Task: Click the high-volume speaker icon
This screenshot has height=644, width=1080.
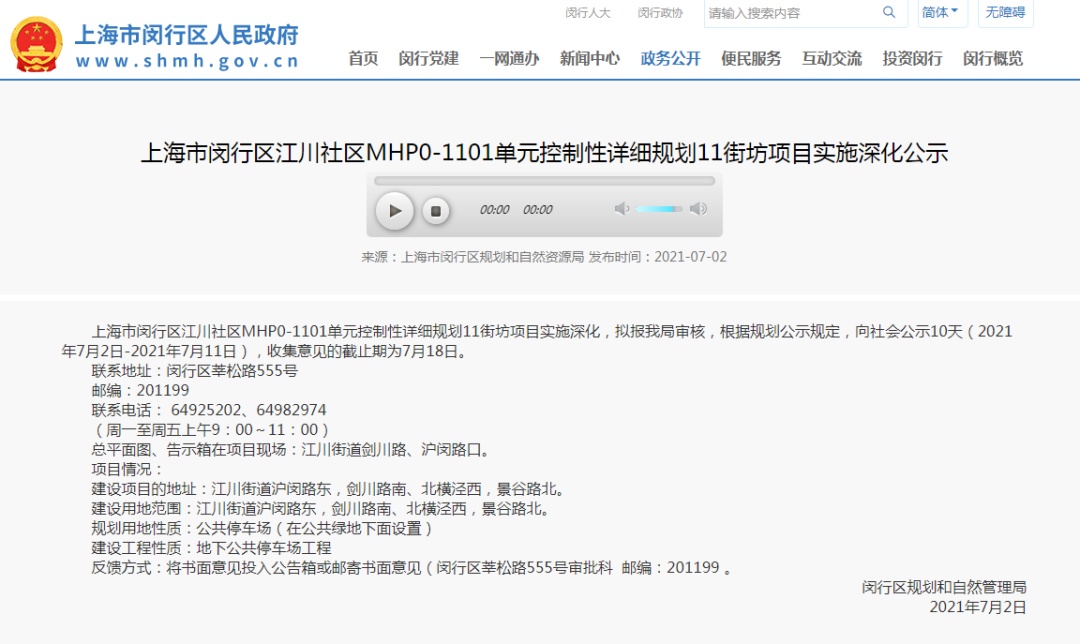Action: [x=698, y=209]
